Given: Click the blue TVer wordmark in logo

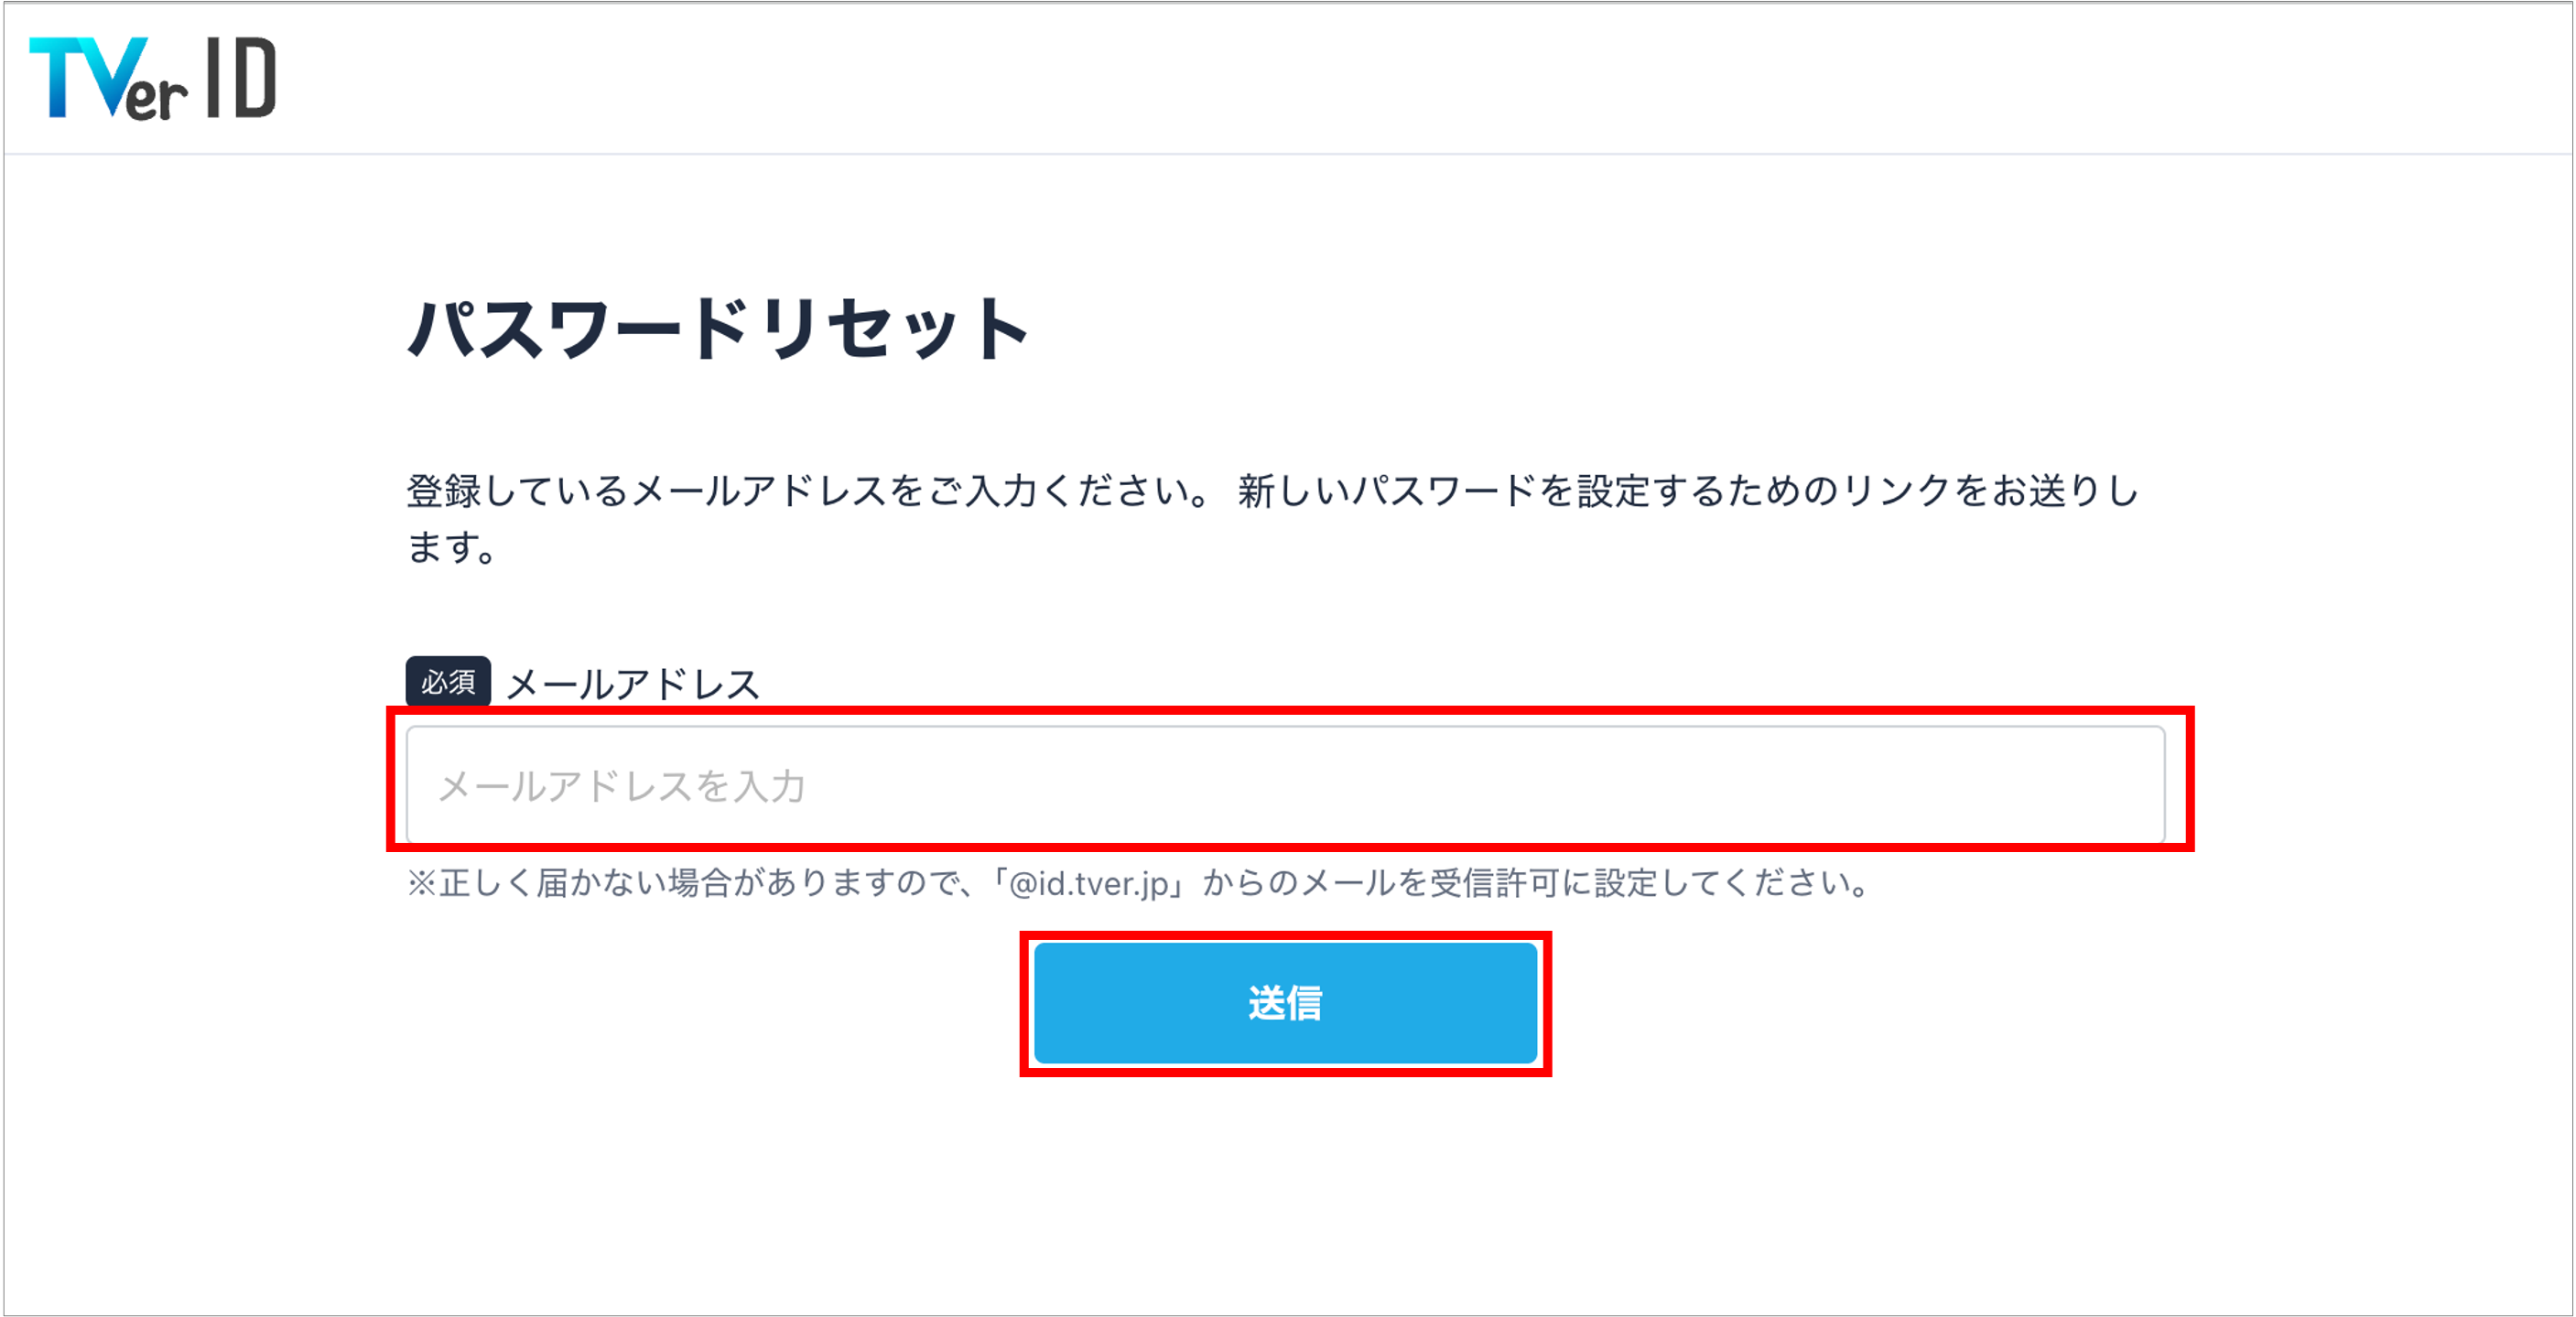Looking at the screenshot, I should (x=108, y=78).
